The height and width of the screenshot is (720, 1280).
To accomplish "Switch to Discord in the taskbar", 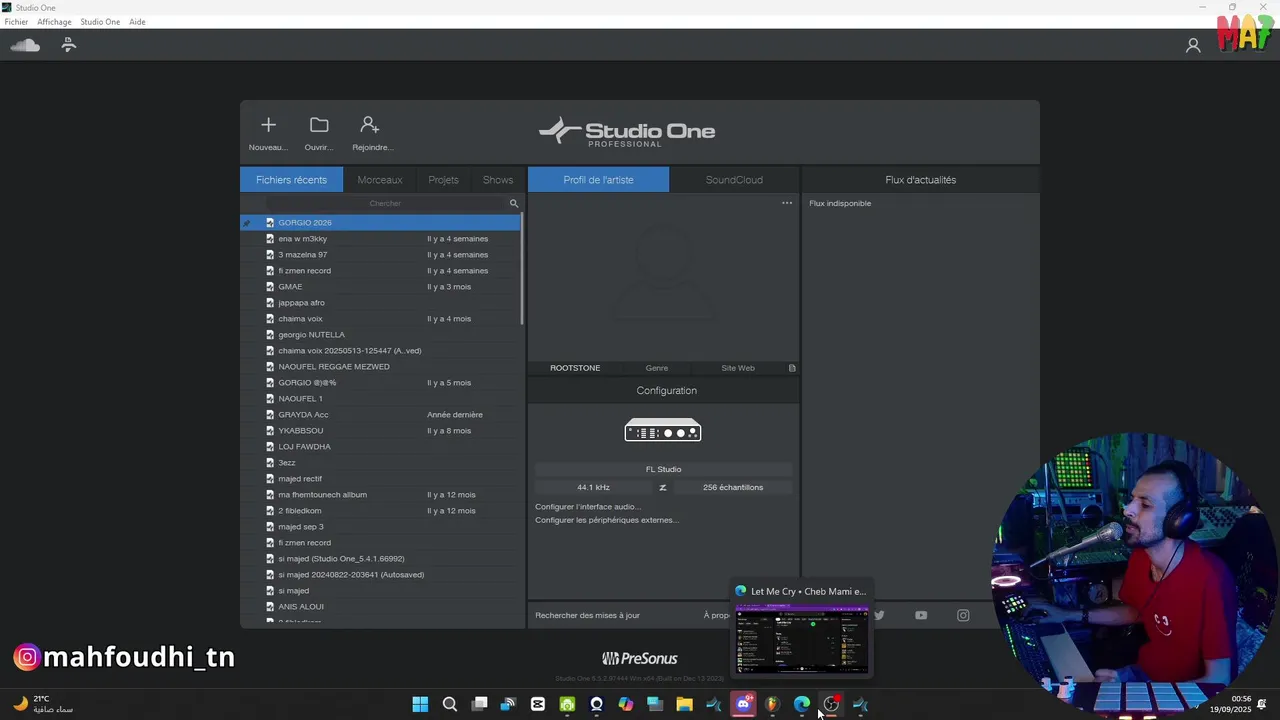I will pos(743,704).
